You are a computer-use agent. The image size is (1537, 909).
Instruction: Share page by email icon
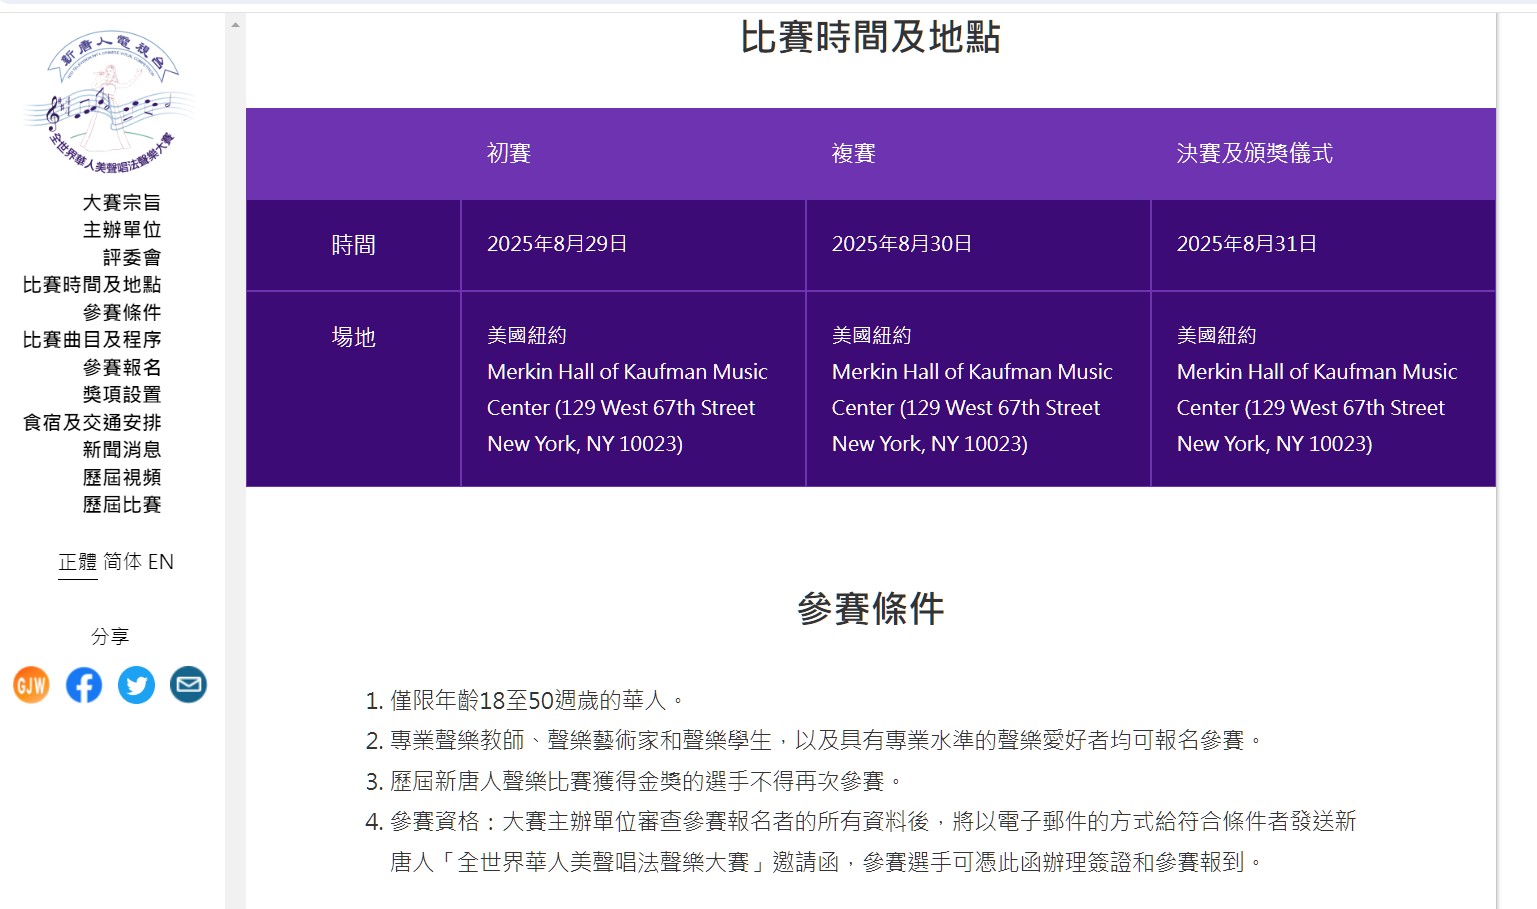click(188, 685)
